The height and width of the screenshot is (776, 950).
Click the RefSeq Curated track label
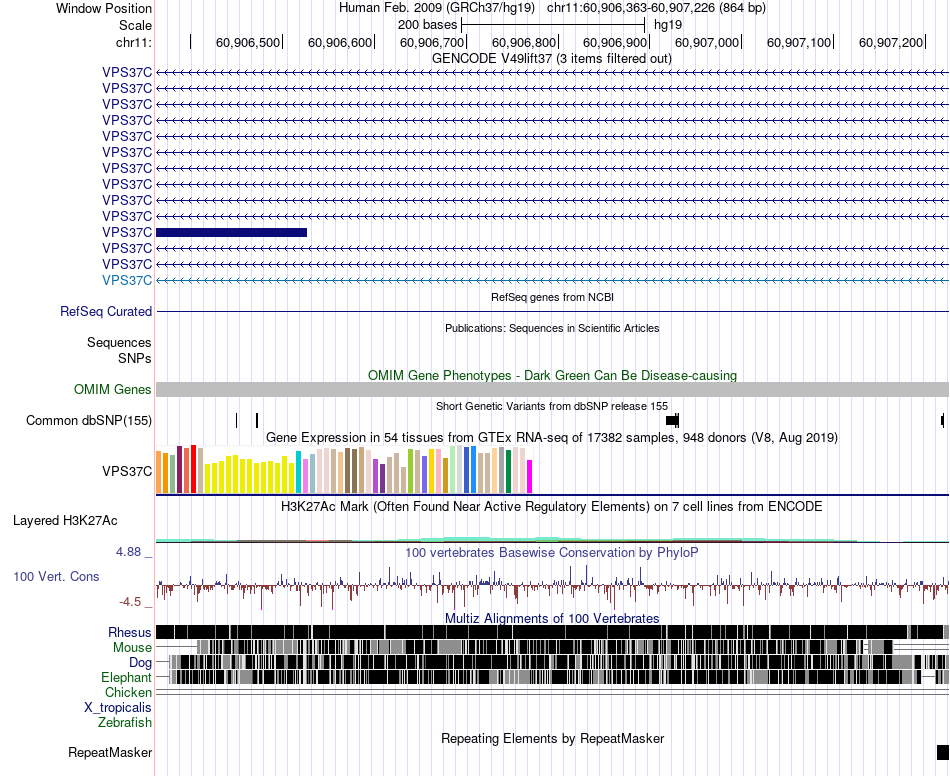106,311
